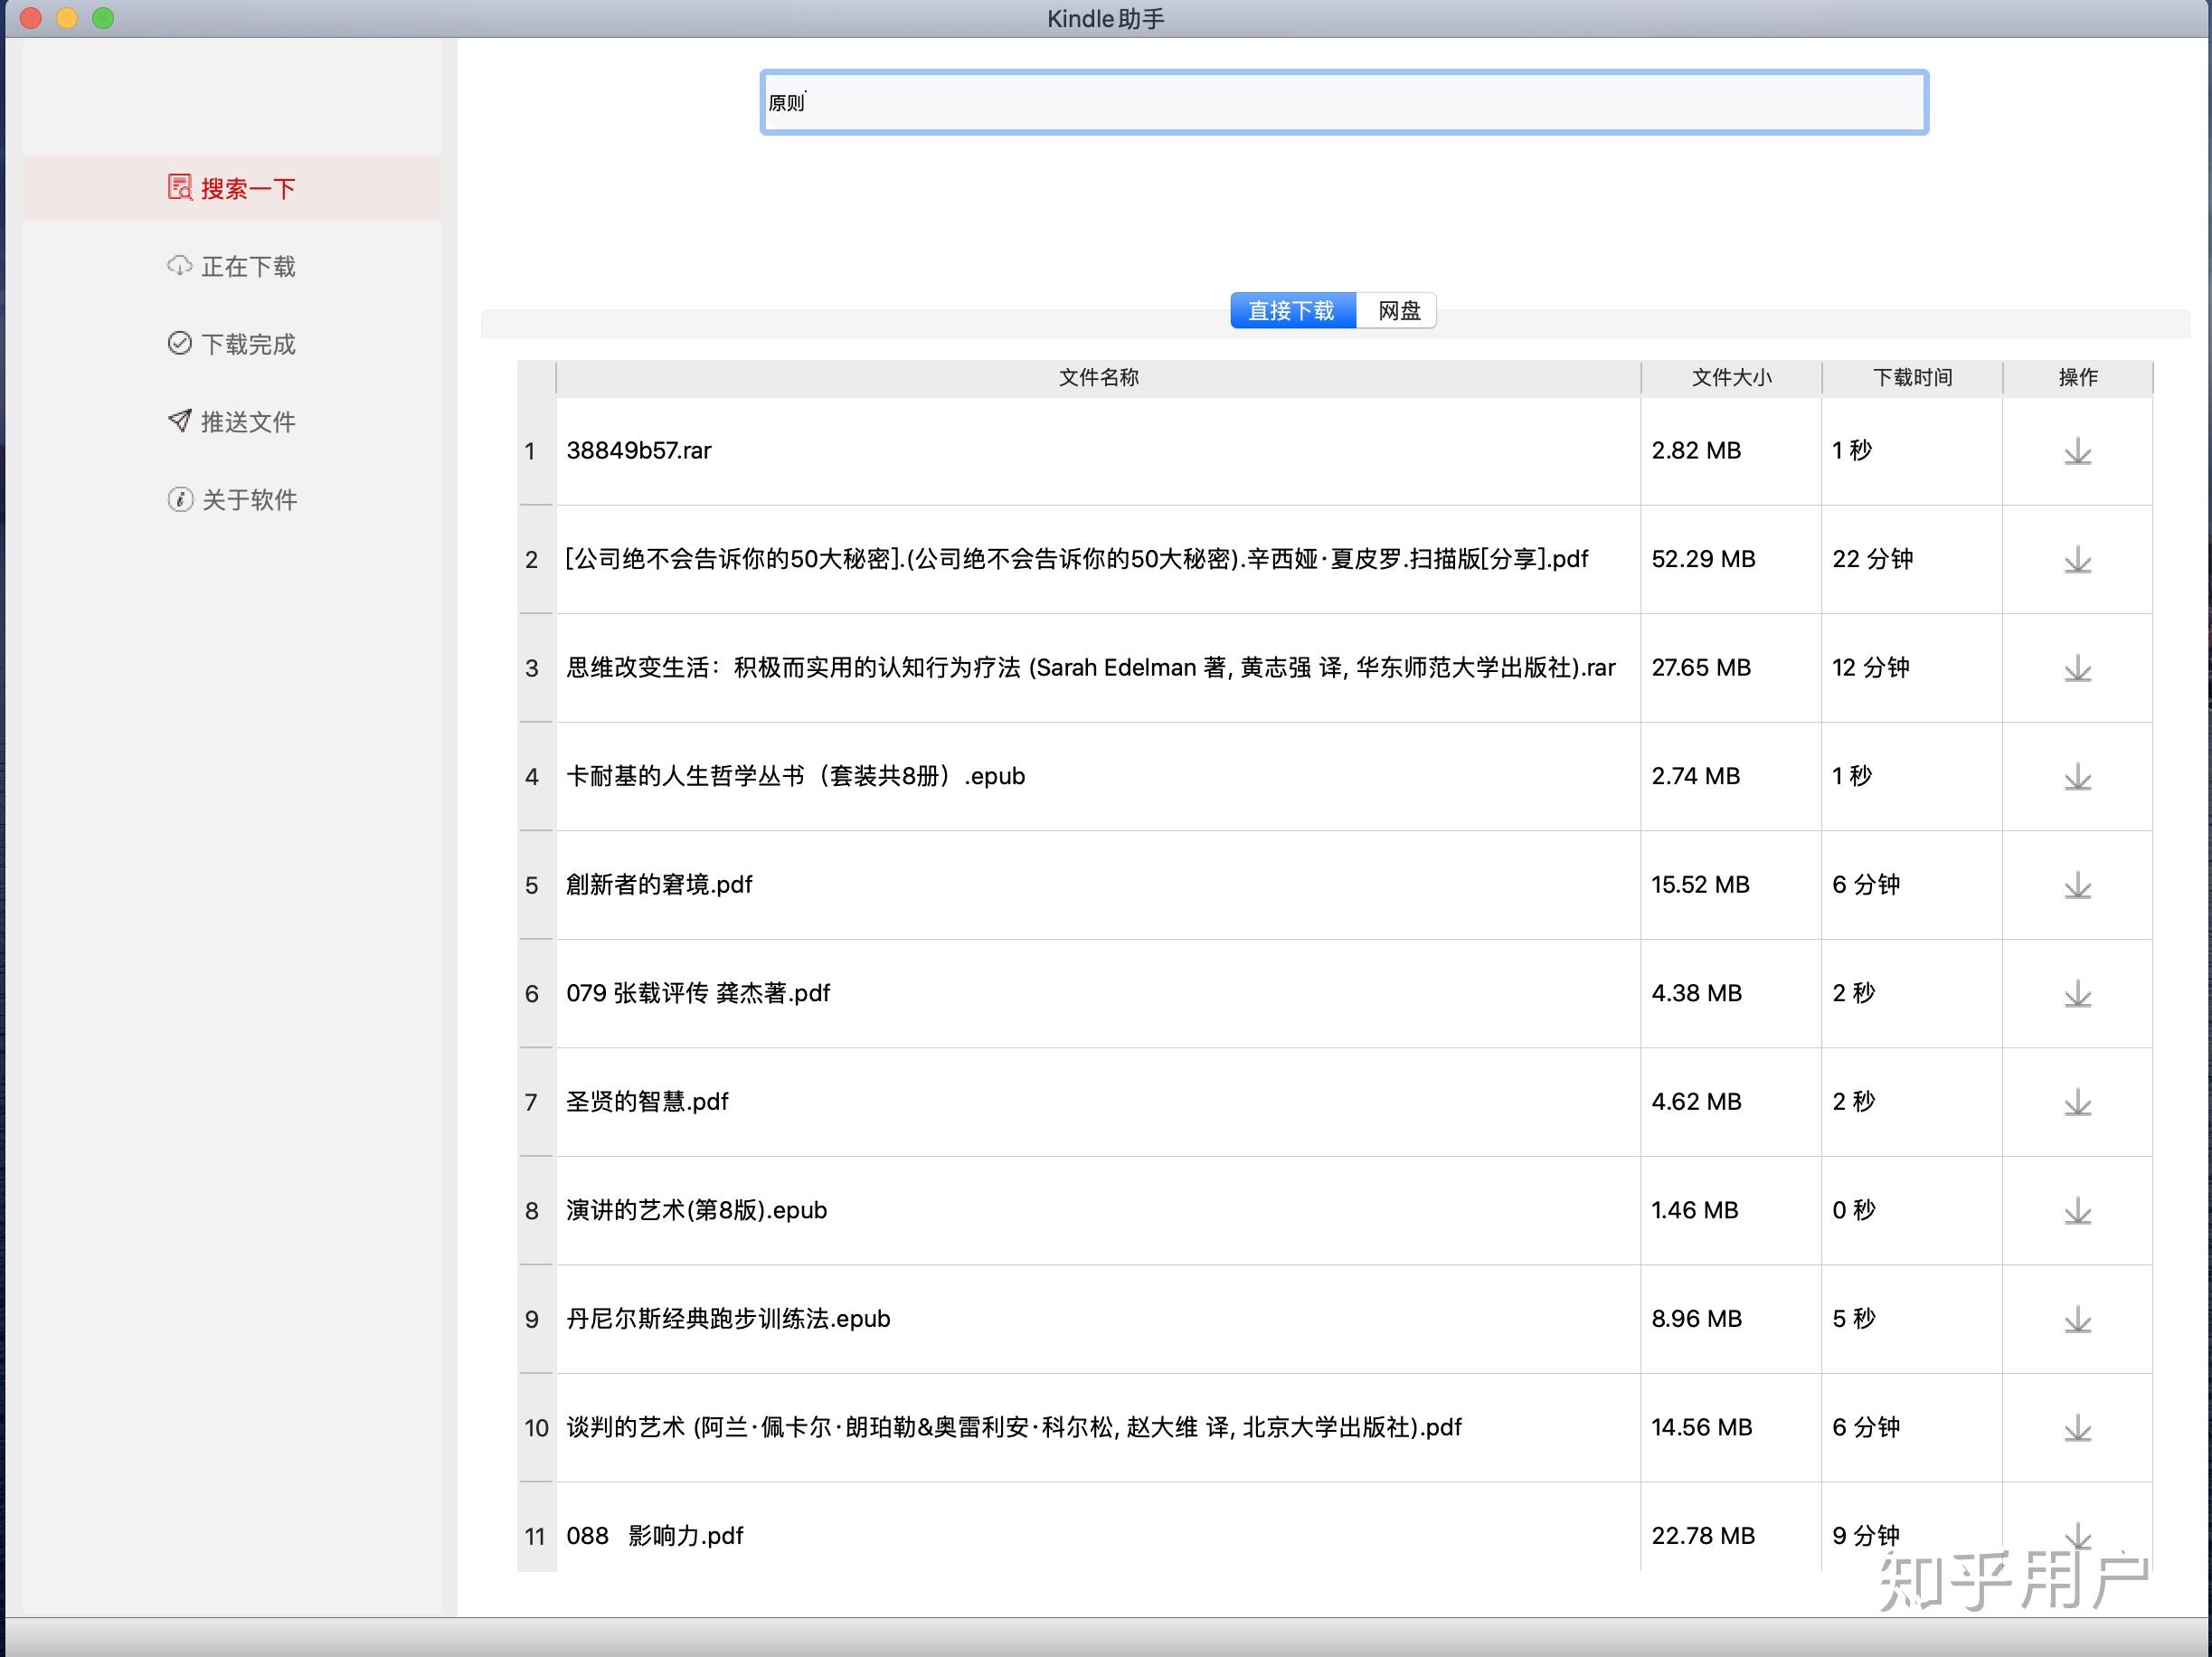Viewport: 2212px width, 1657px height.
Task: Download 演讲的艺术(第8版).epub
Action: coord(2077,1211)
